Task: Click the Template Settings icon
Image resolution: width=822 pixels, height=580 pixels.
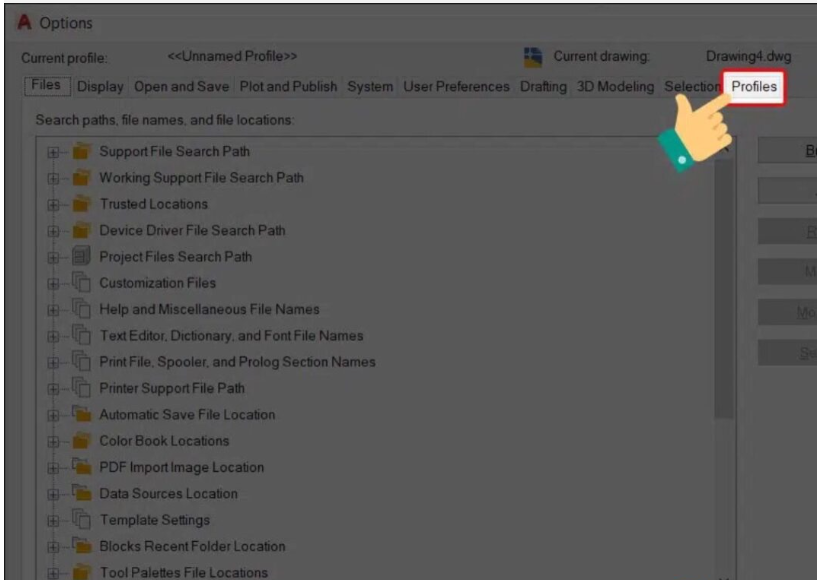Action: pos(81,520)
